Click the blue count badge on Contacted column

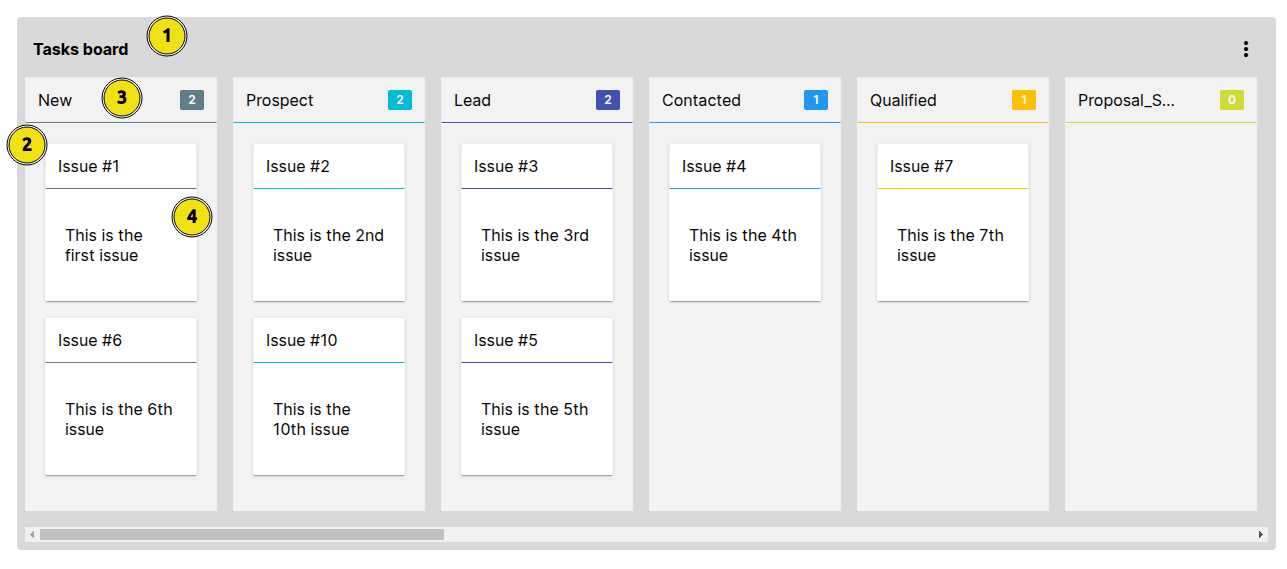[x=816, y=100]
